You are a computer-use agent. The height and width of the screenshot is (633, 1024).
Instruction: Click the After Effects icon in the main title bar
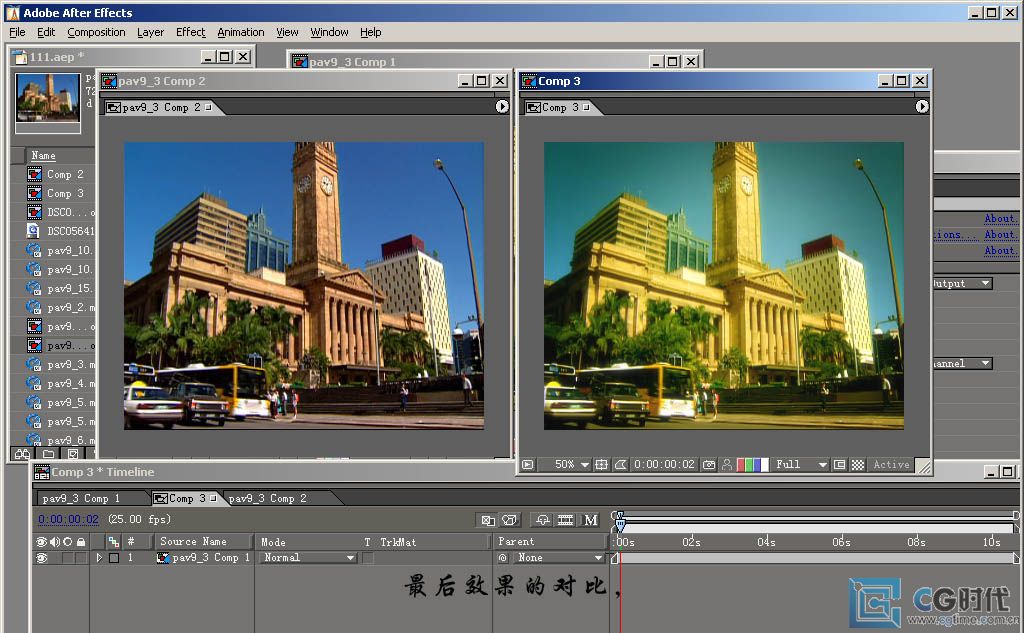pos(12,12)
